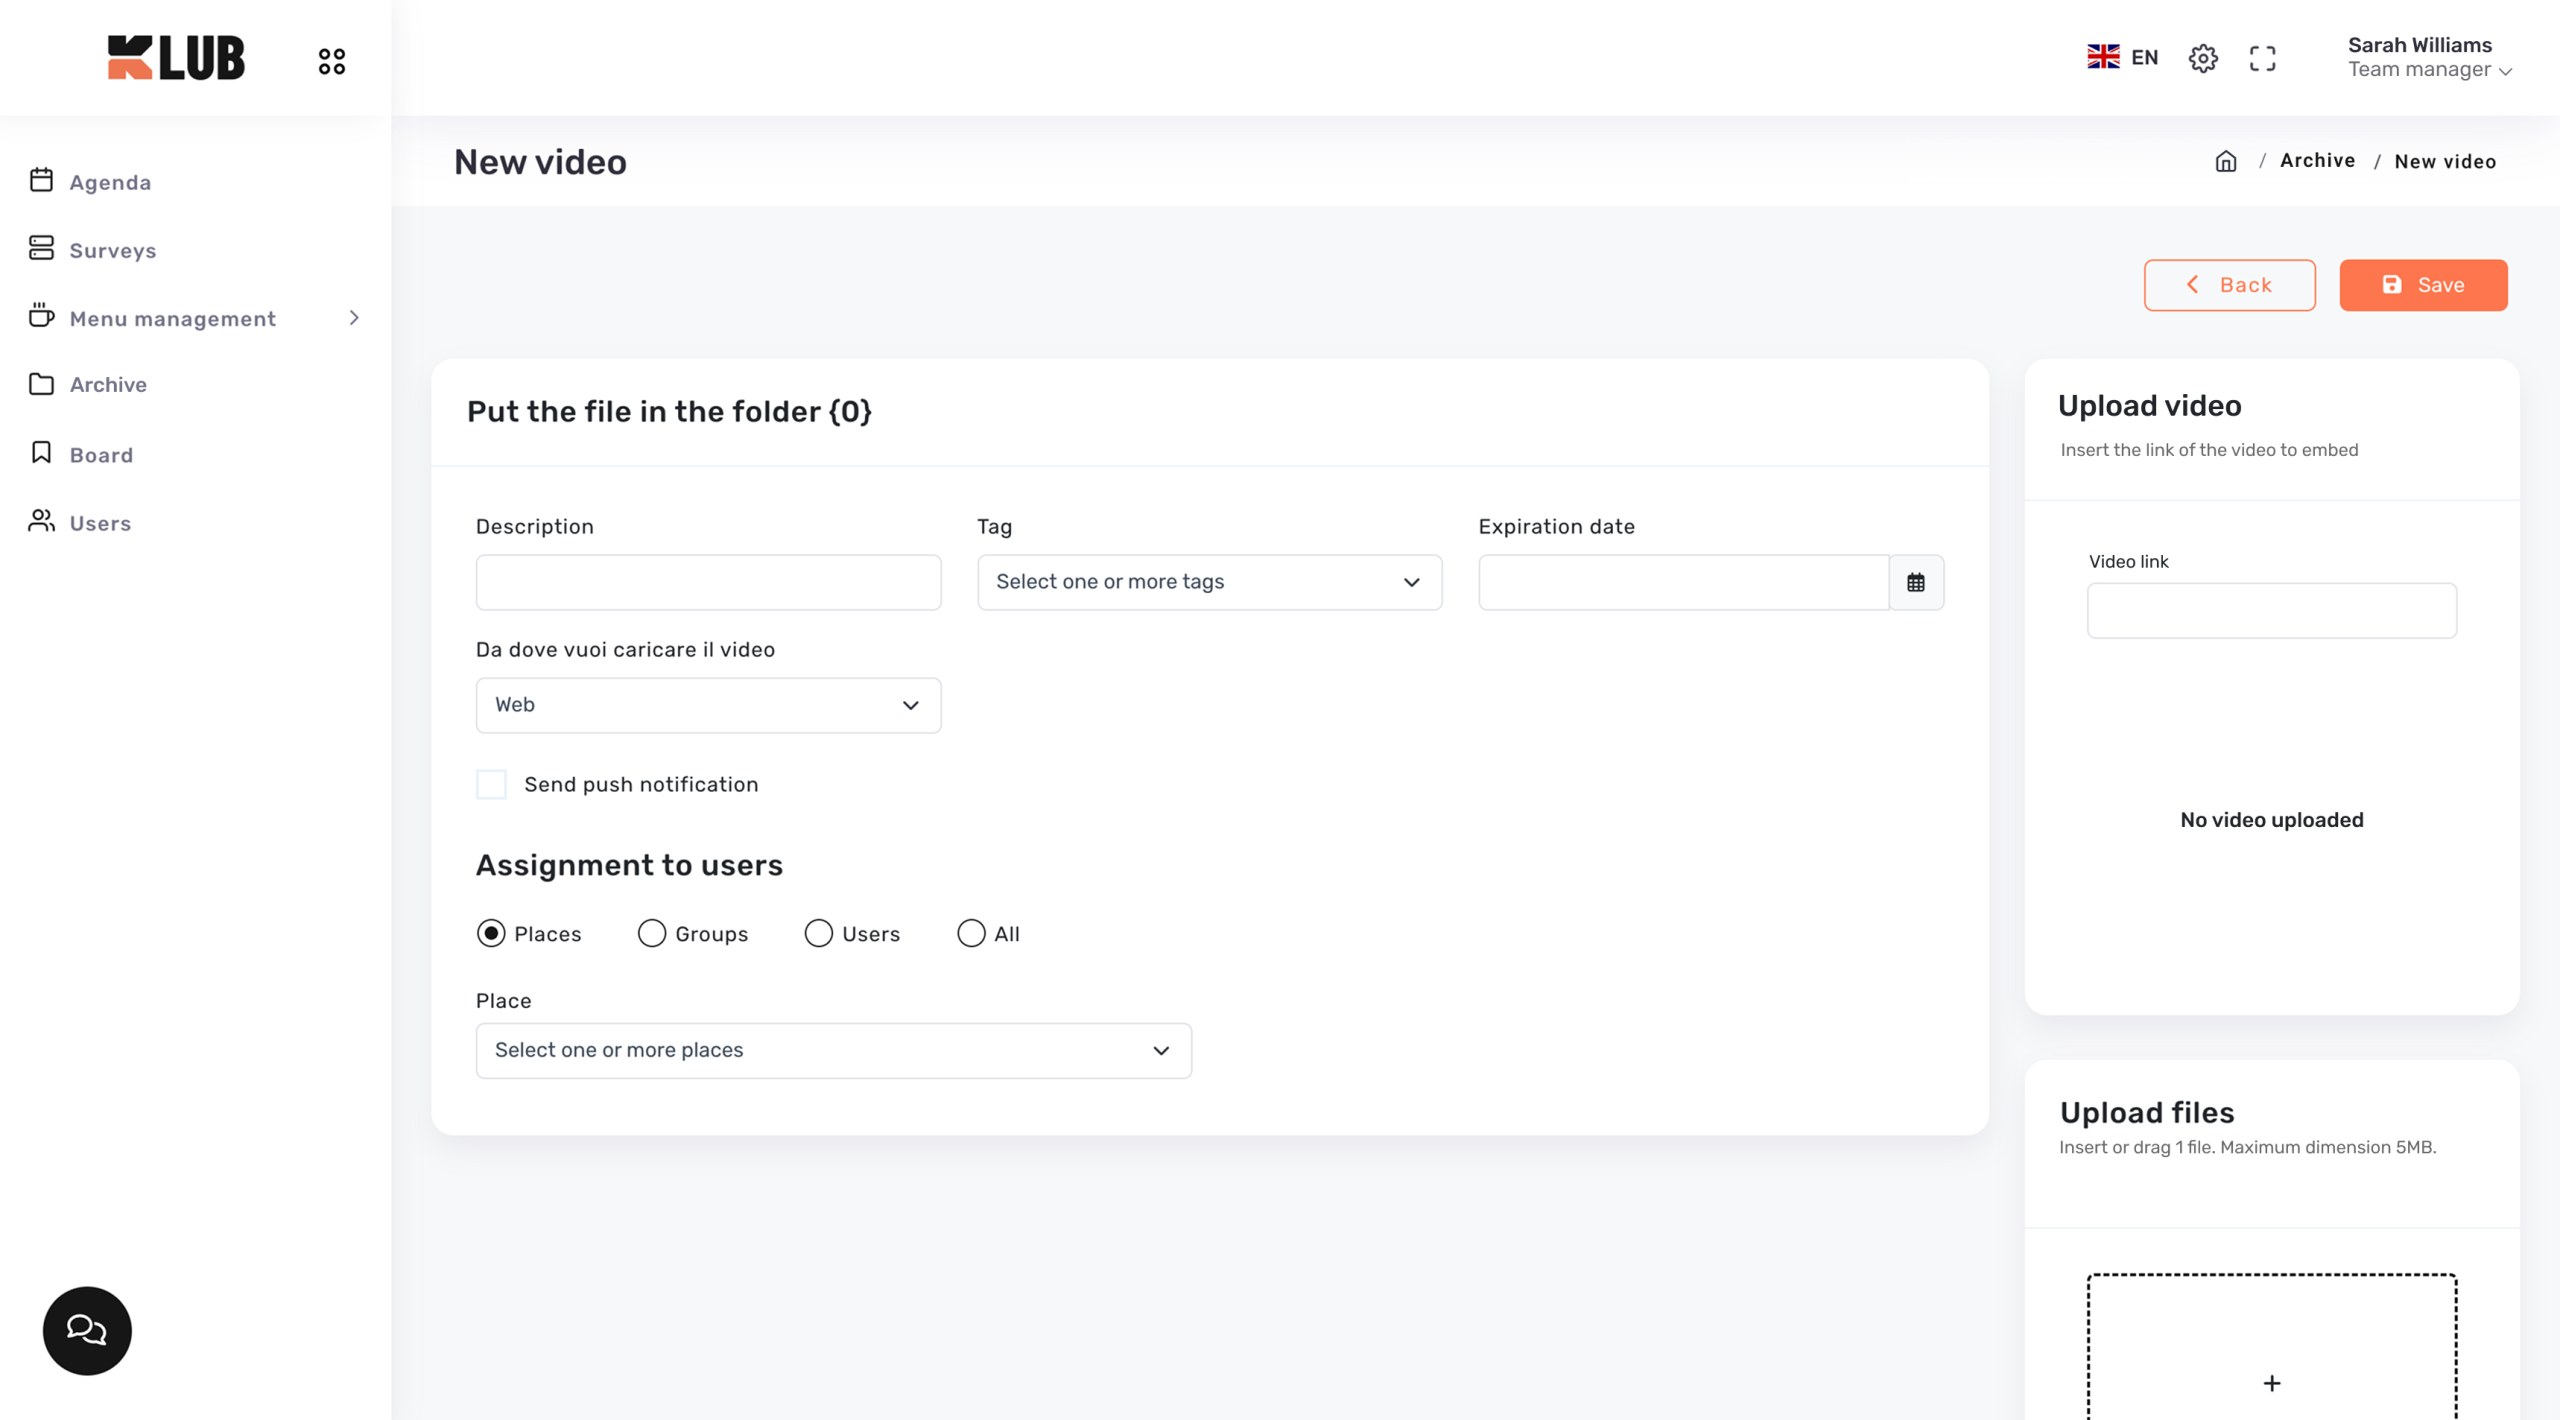Screen dimensions: 2560x1420
Task: Enable Send push notification checkbox
Action: click(x=491, y=784)
